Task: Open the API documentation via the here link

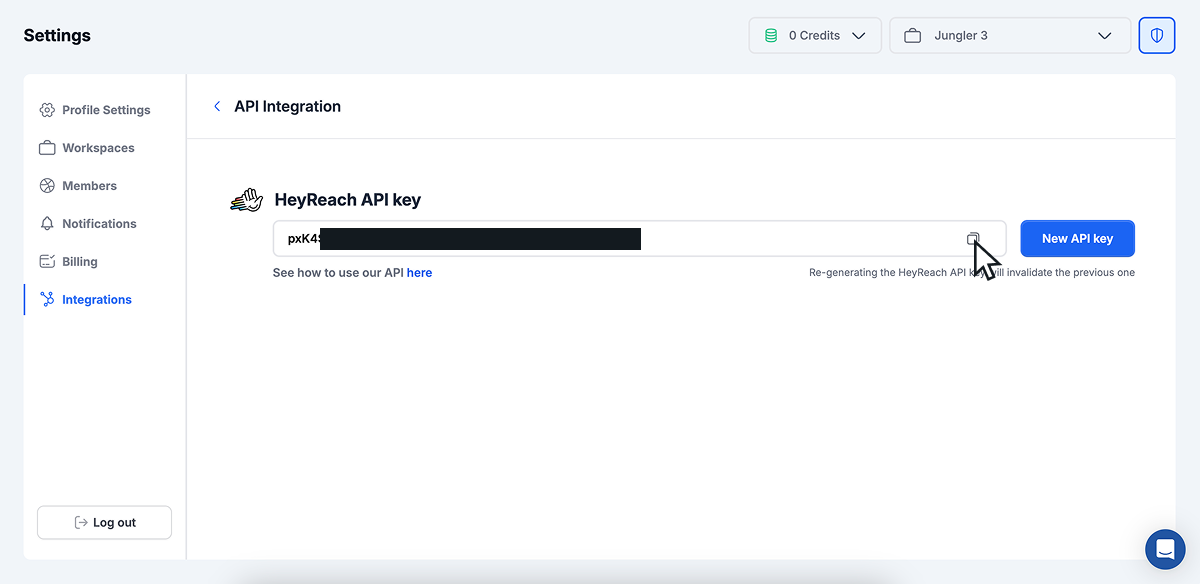Action: (419, 272)
